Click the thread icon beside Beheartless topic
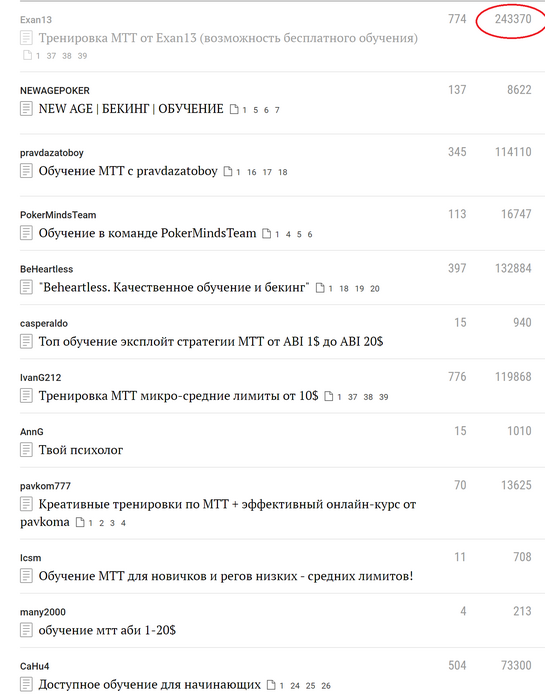The height and width of the screenshot is (700, 545). [26, 287]
